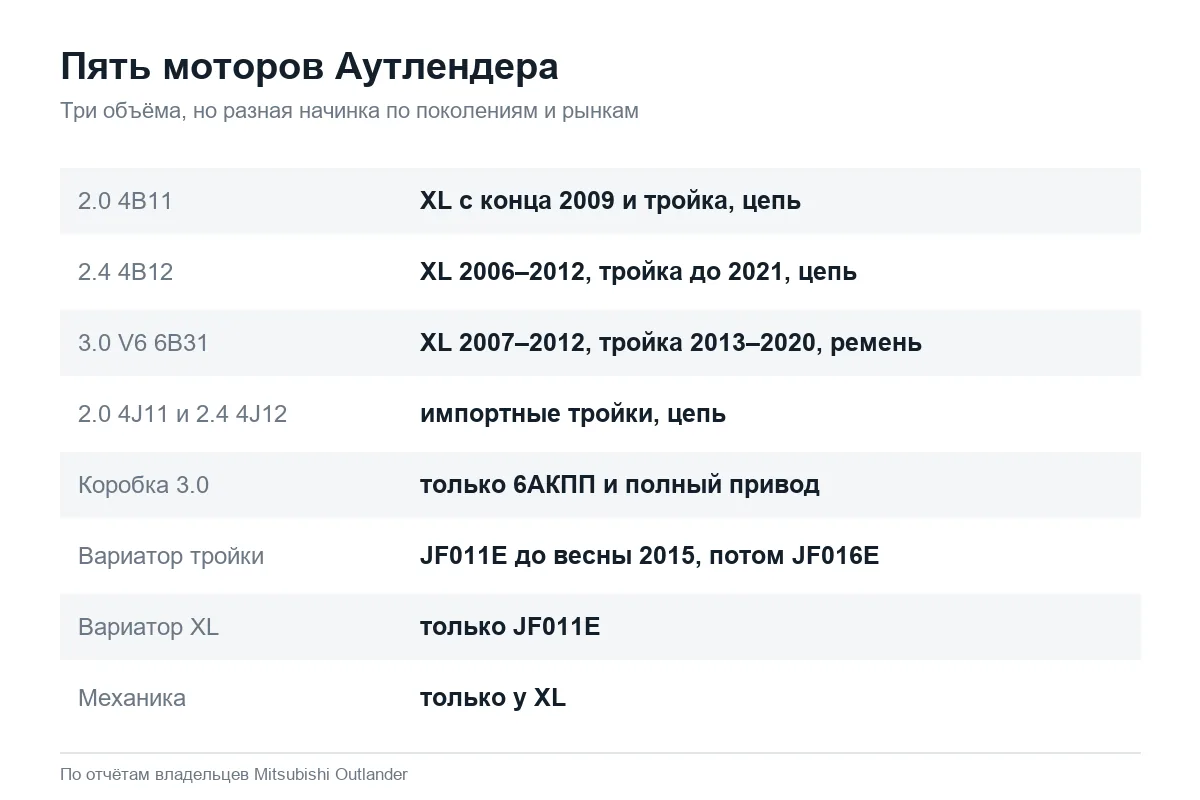Screen dimensions: 1200x800
Task: Click the label "3.0 V6 6B31"
Action: click(143, 343)
